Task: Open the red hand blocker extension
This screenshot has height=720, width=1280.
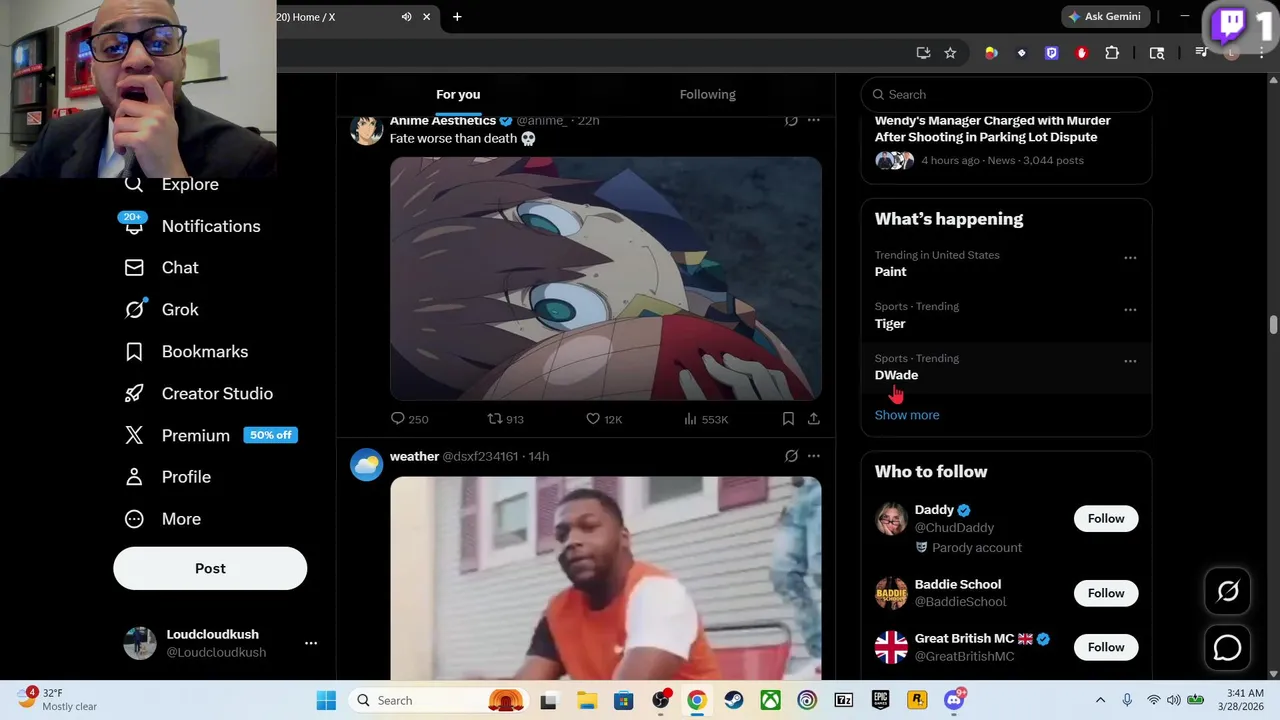Action: [1081, 53]
